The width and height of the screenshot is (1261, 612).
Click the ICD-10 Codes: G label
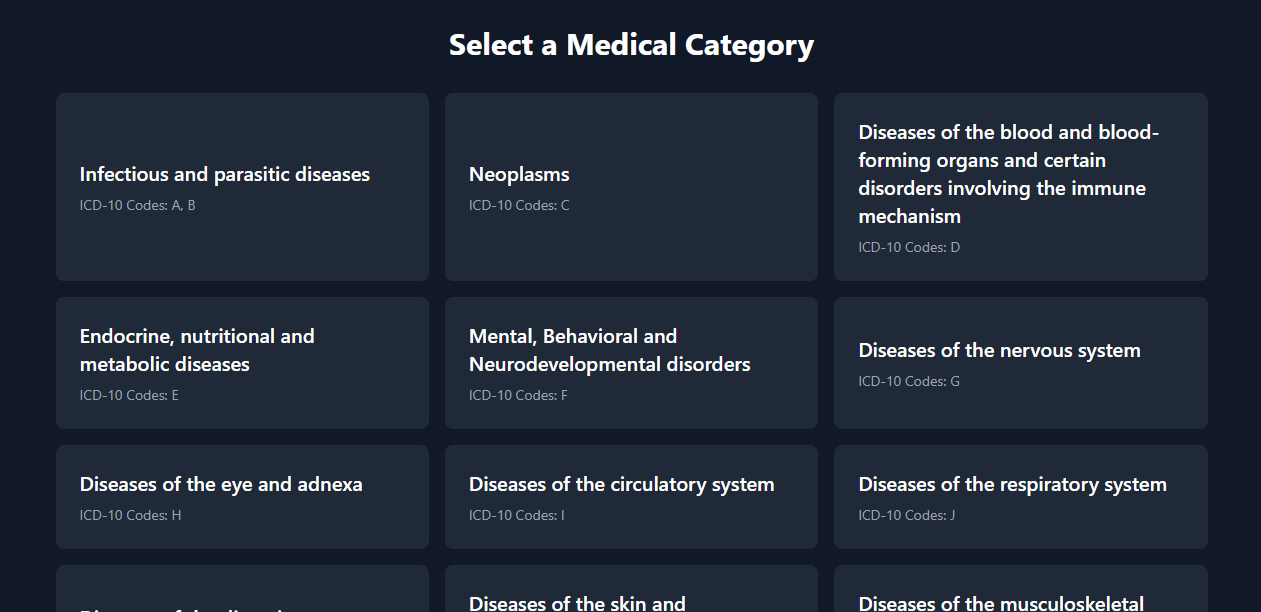(909, 381)
